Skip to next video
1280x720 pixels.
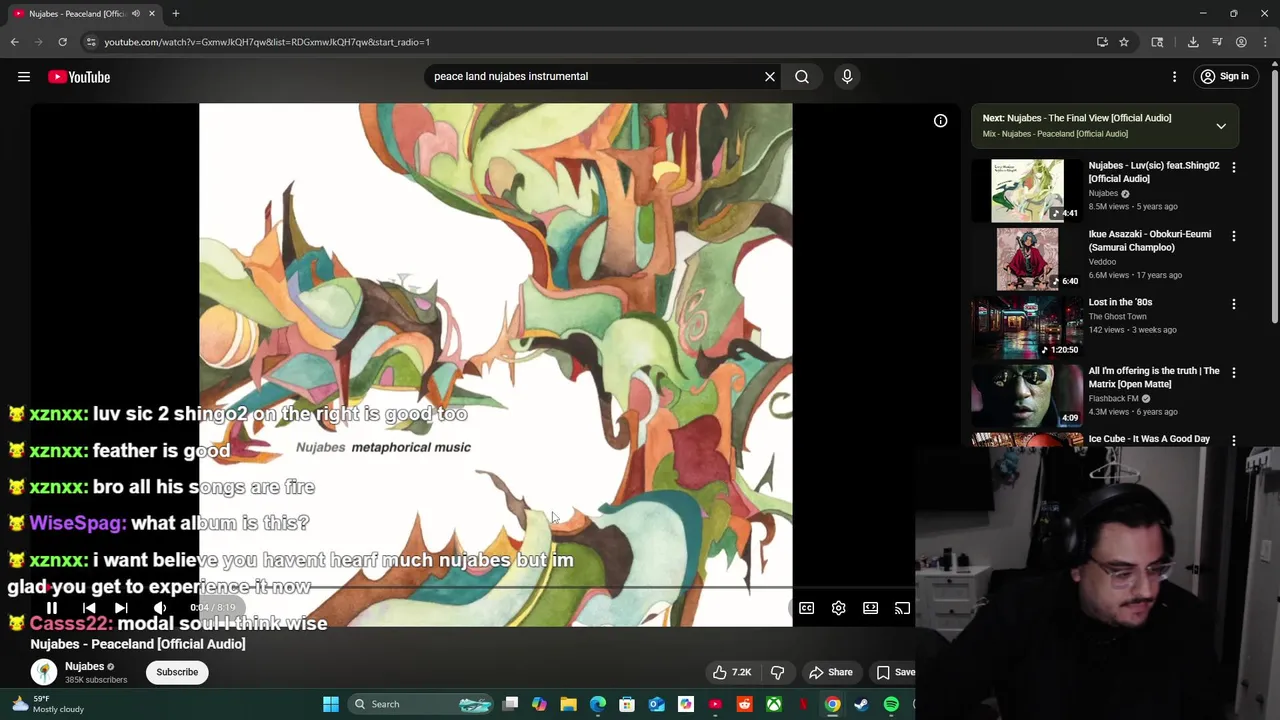coord(121,608)
